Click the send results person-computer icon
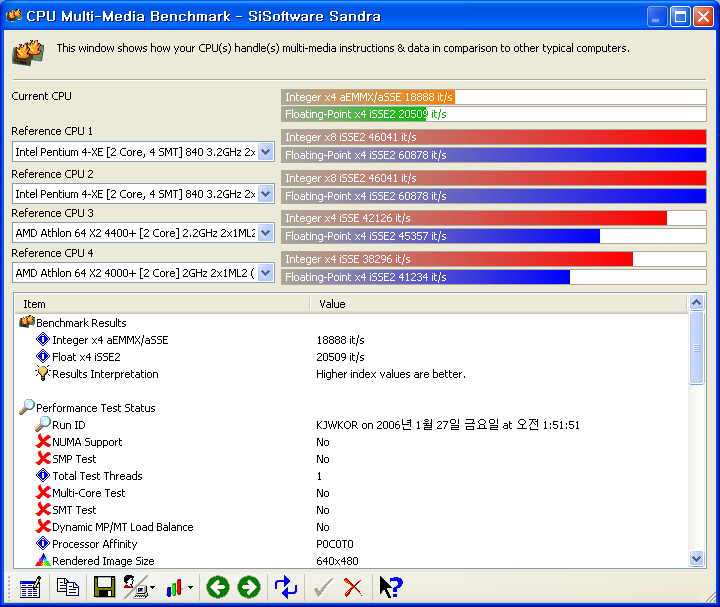 click(135, 587)
